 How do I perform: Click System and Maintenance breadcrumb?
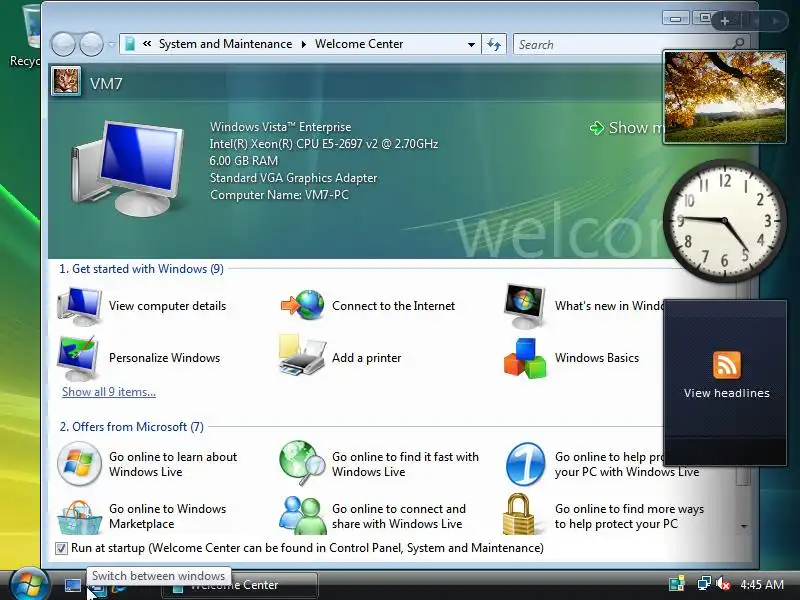(226, 44)
